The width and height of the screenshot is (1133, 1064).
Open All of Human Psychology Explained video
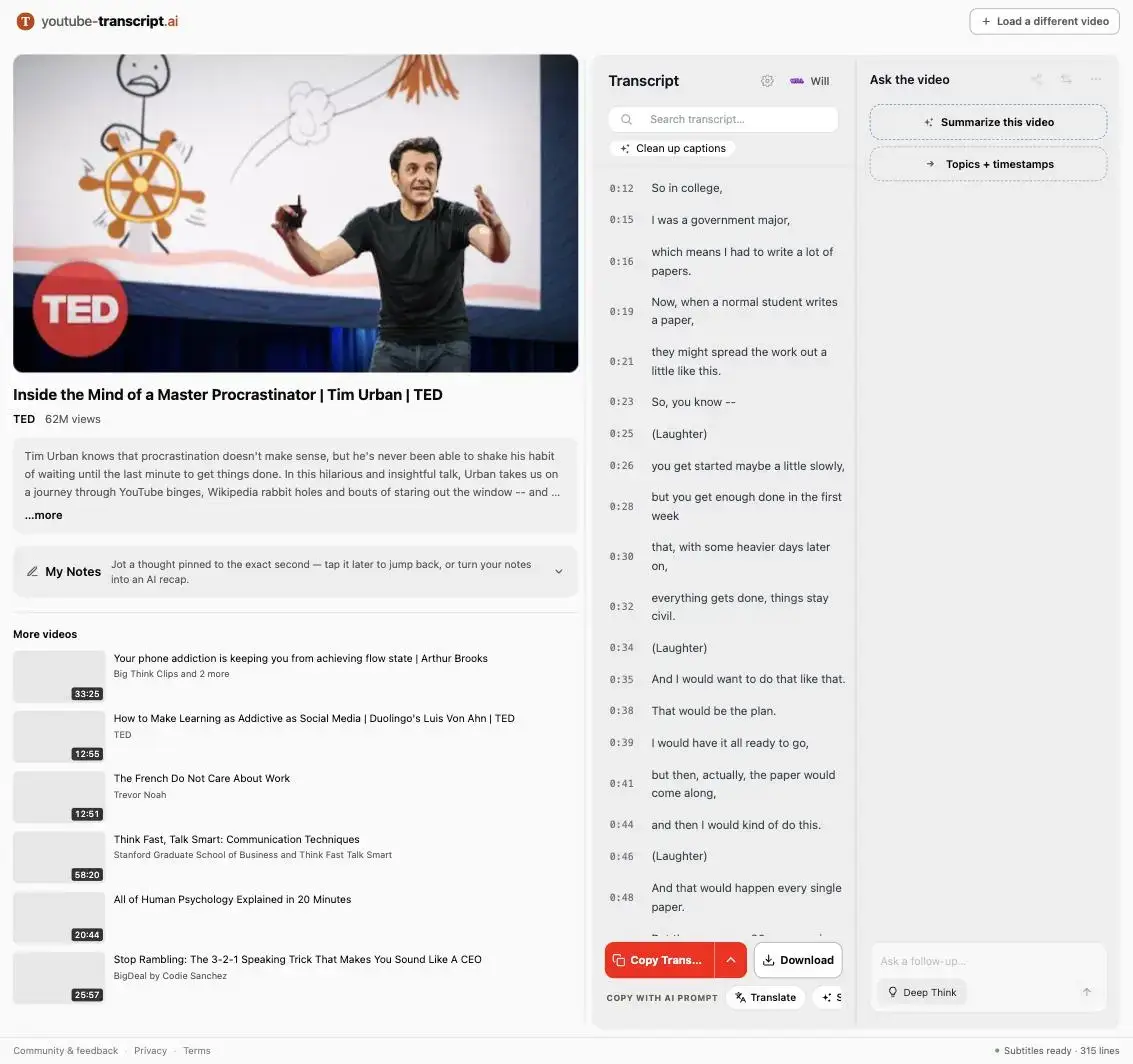(x=232, y=899)
